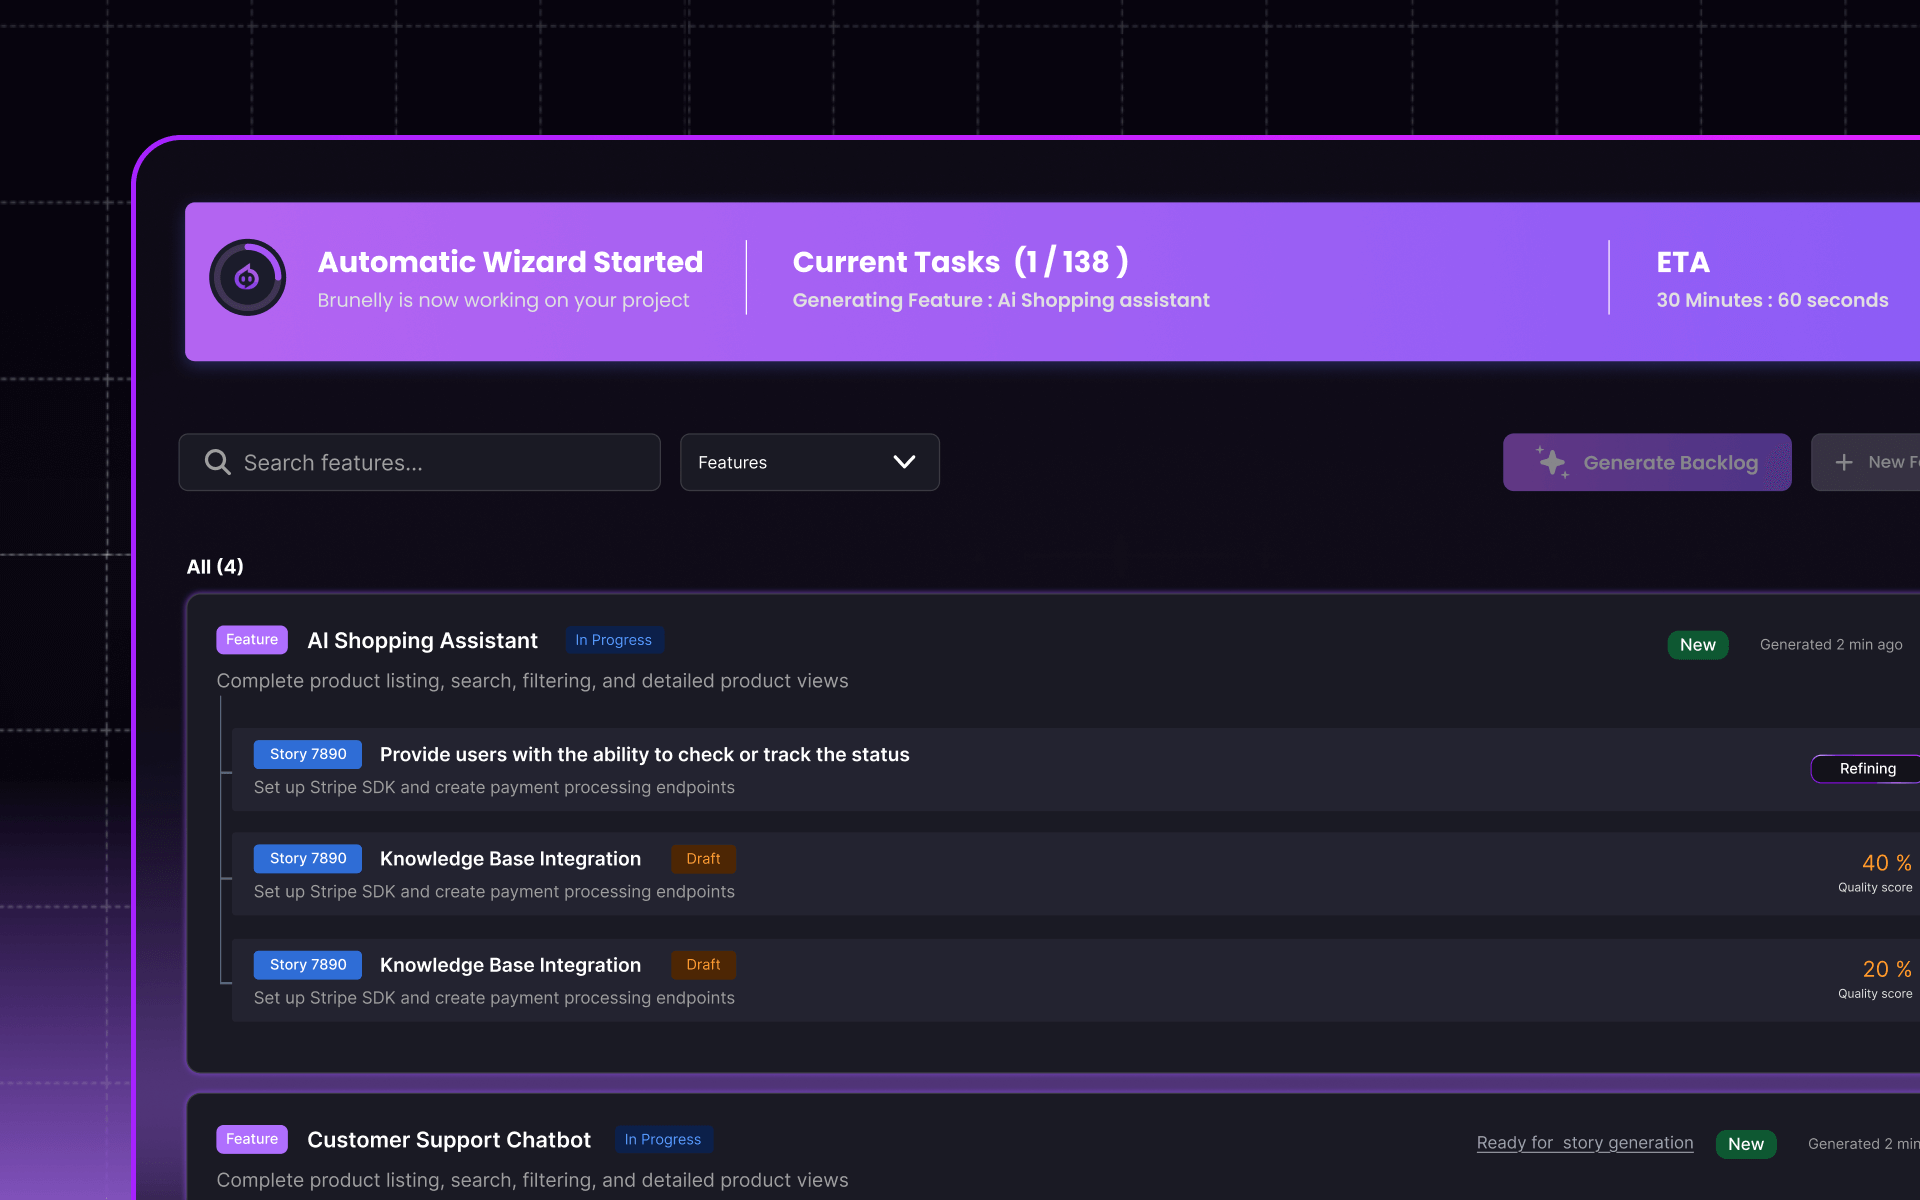Click the ETA '30 Minutes : 60 seconds' value

[x=1772, y=300]
